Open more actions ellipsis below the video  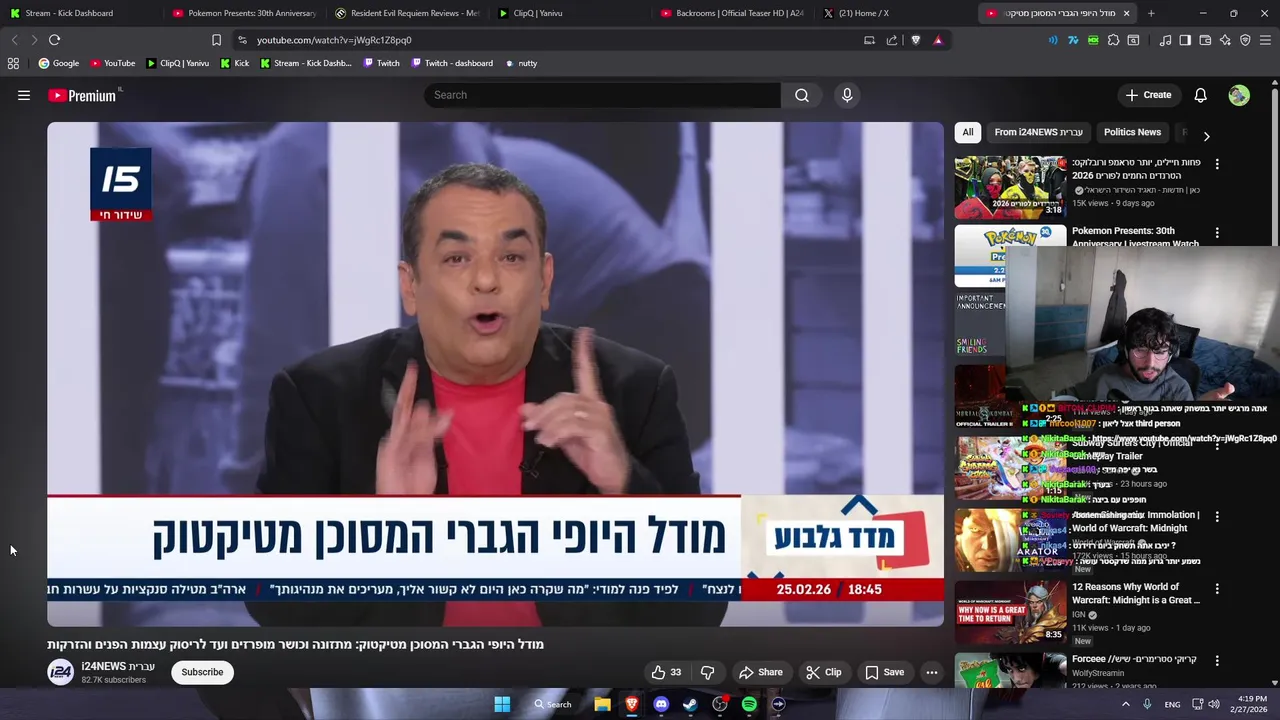click(x=931, y=672)
